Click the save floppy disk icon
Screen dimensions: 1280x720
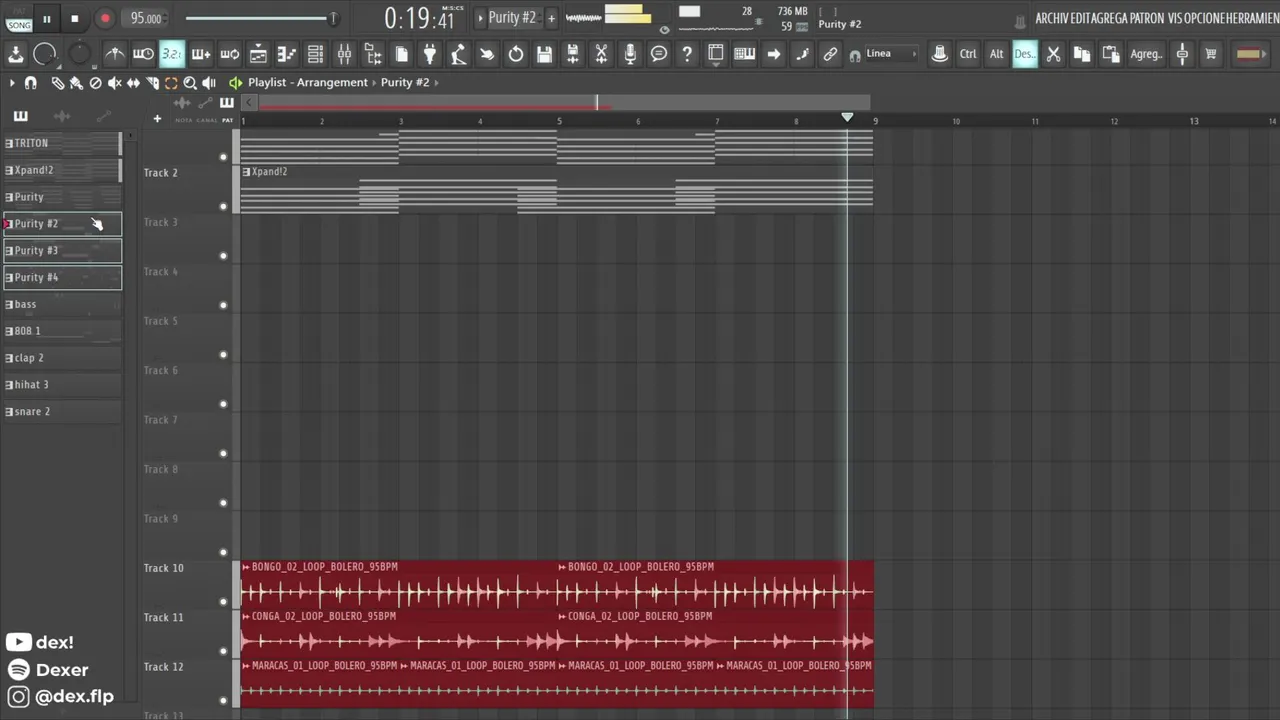[544, 54]
